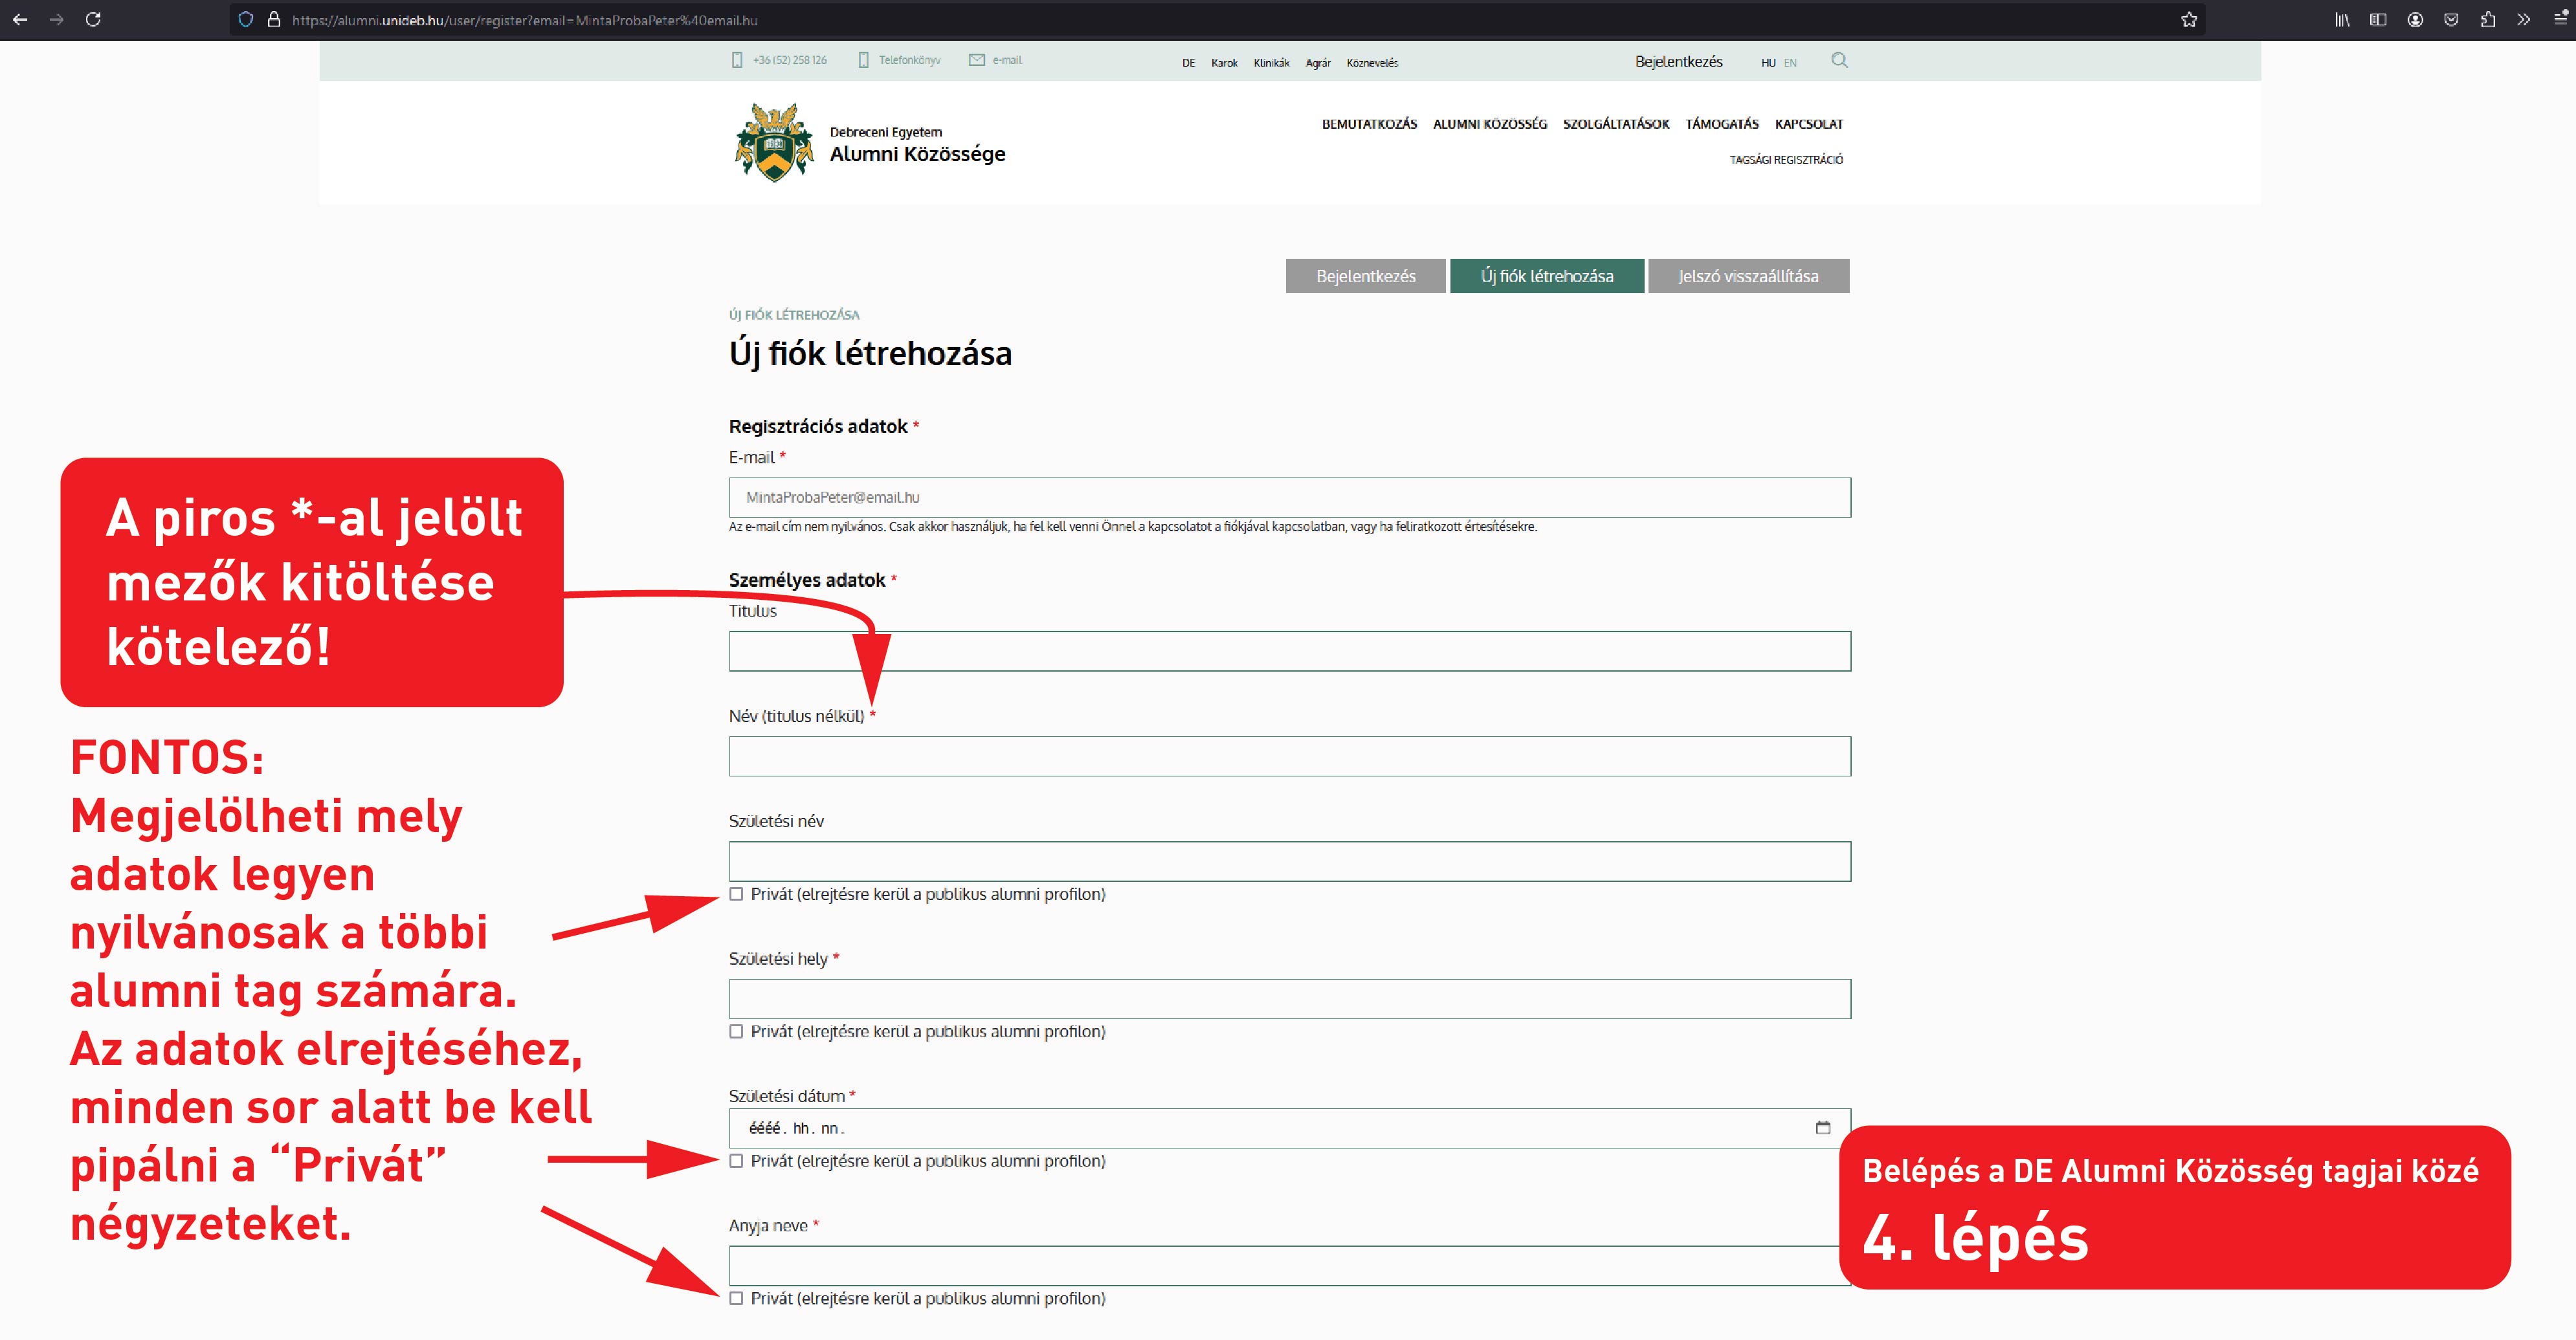
Task: Click the browser forward arrow
Action: [x=56, y=19]
